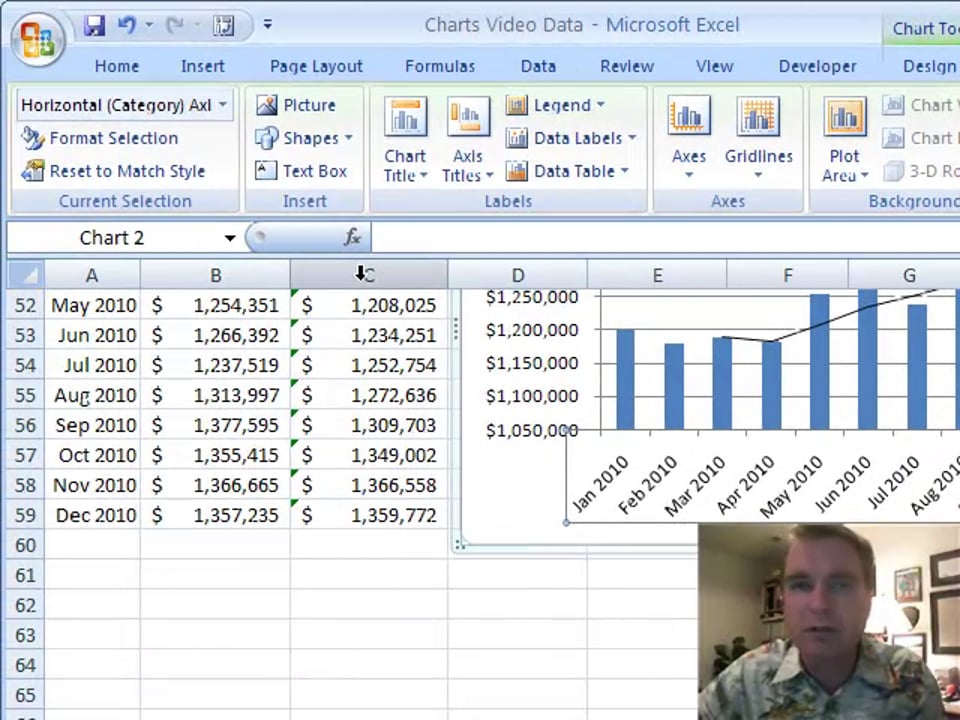960x720 pixels.
Task: Expand the Undo history dropdown arrow
Action: click(x=149, y=25)
